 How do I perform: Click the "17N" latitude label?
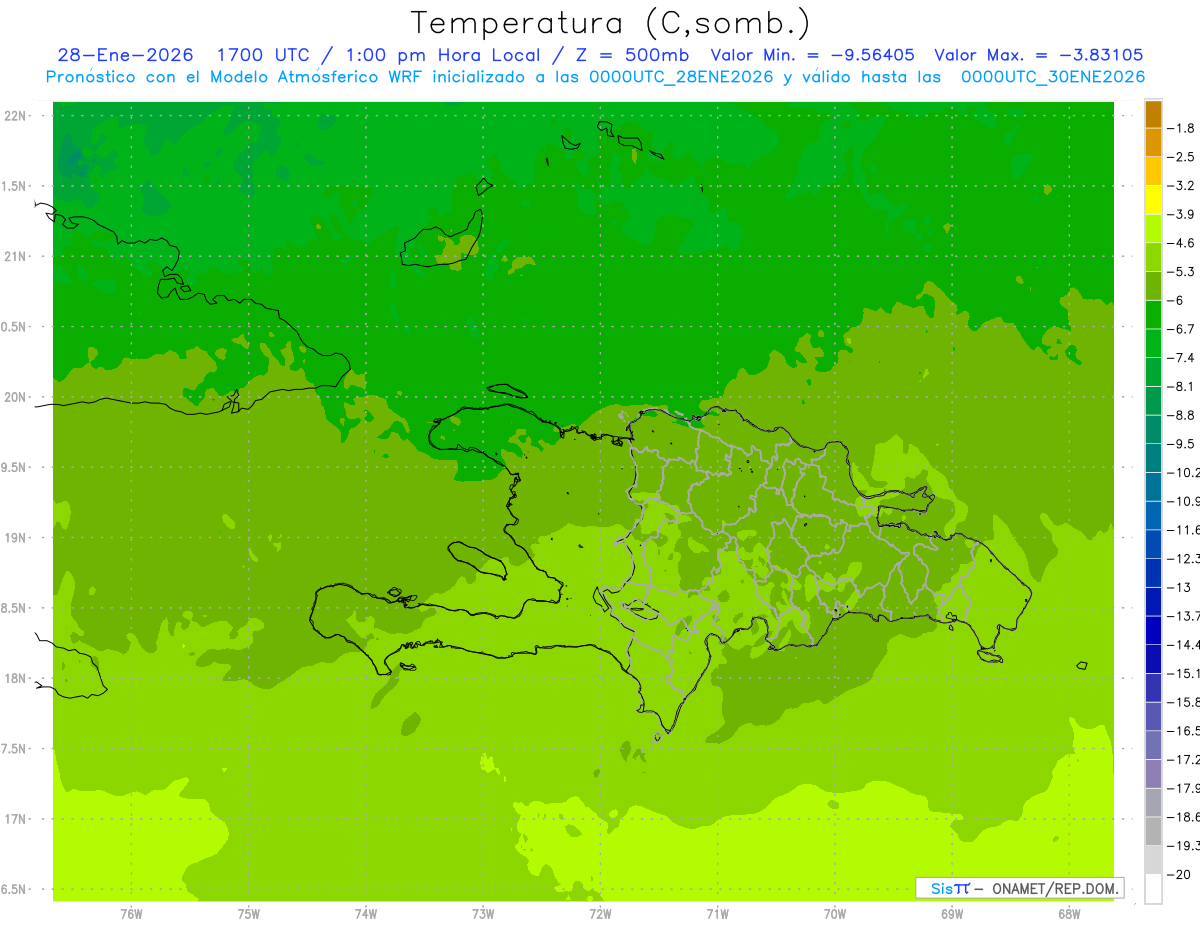[x=14, y=819]
